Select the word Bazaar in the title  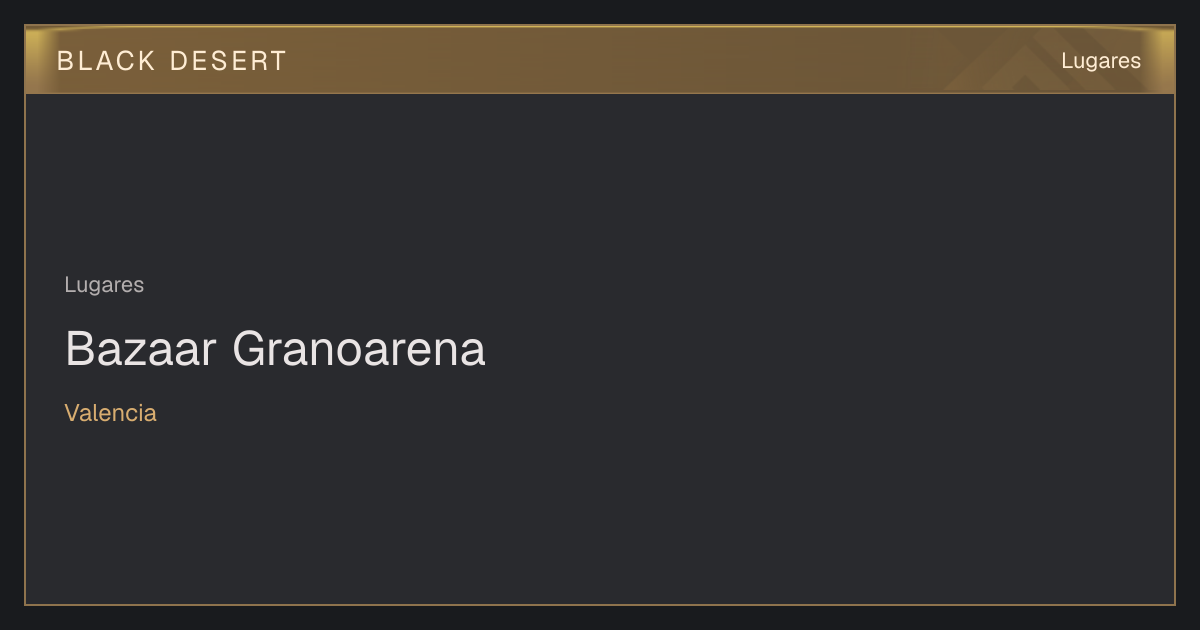point(142,349)
